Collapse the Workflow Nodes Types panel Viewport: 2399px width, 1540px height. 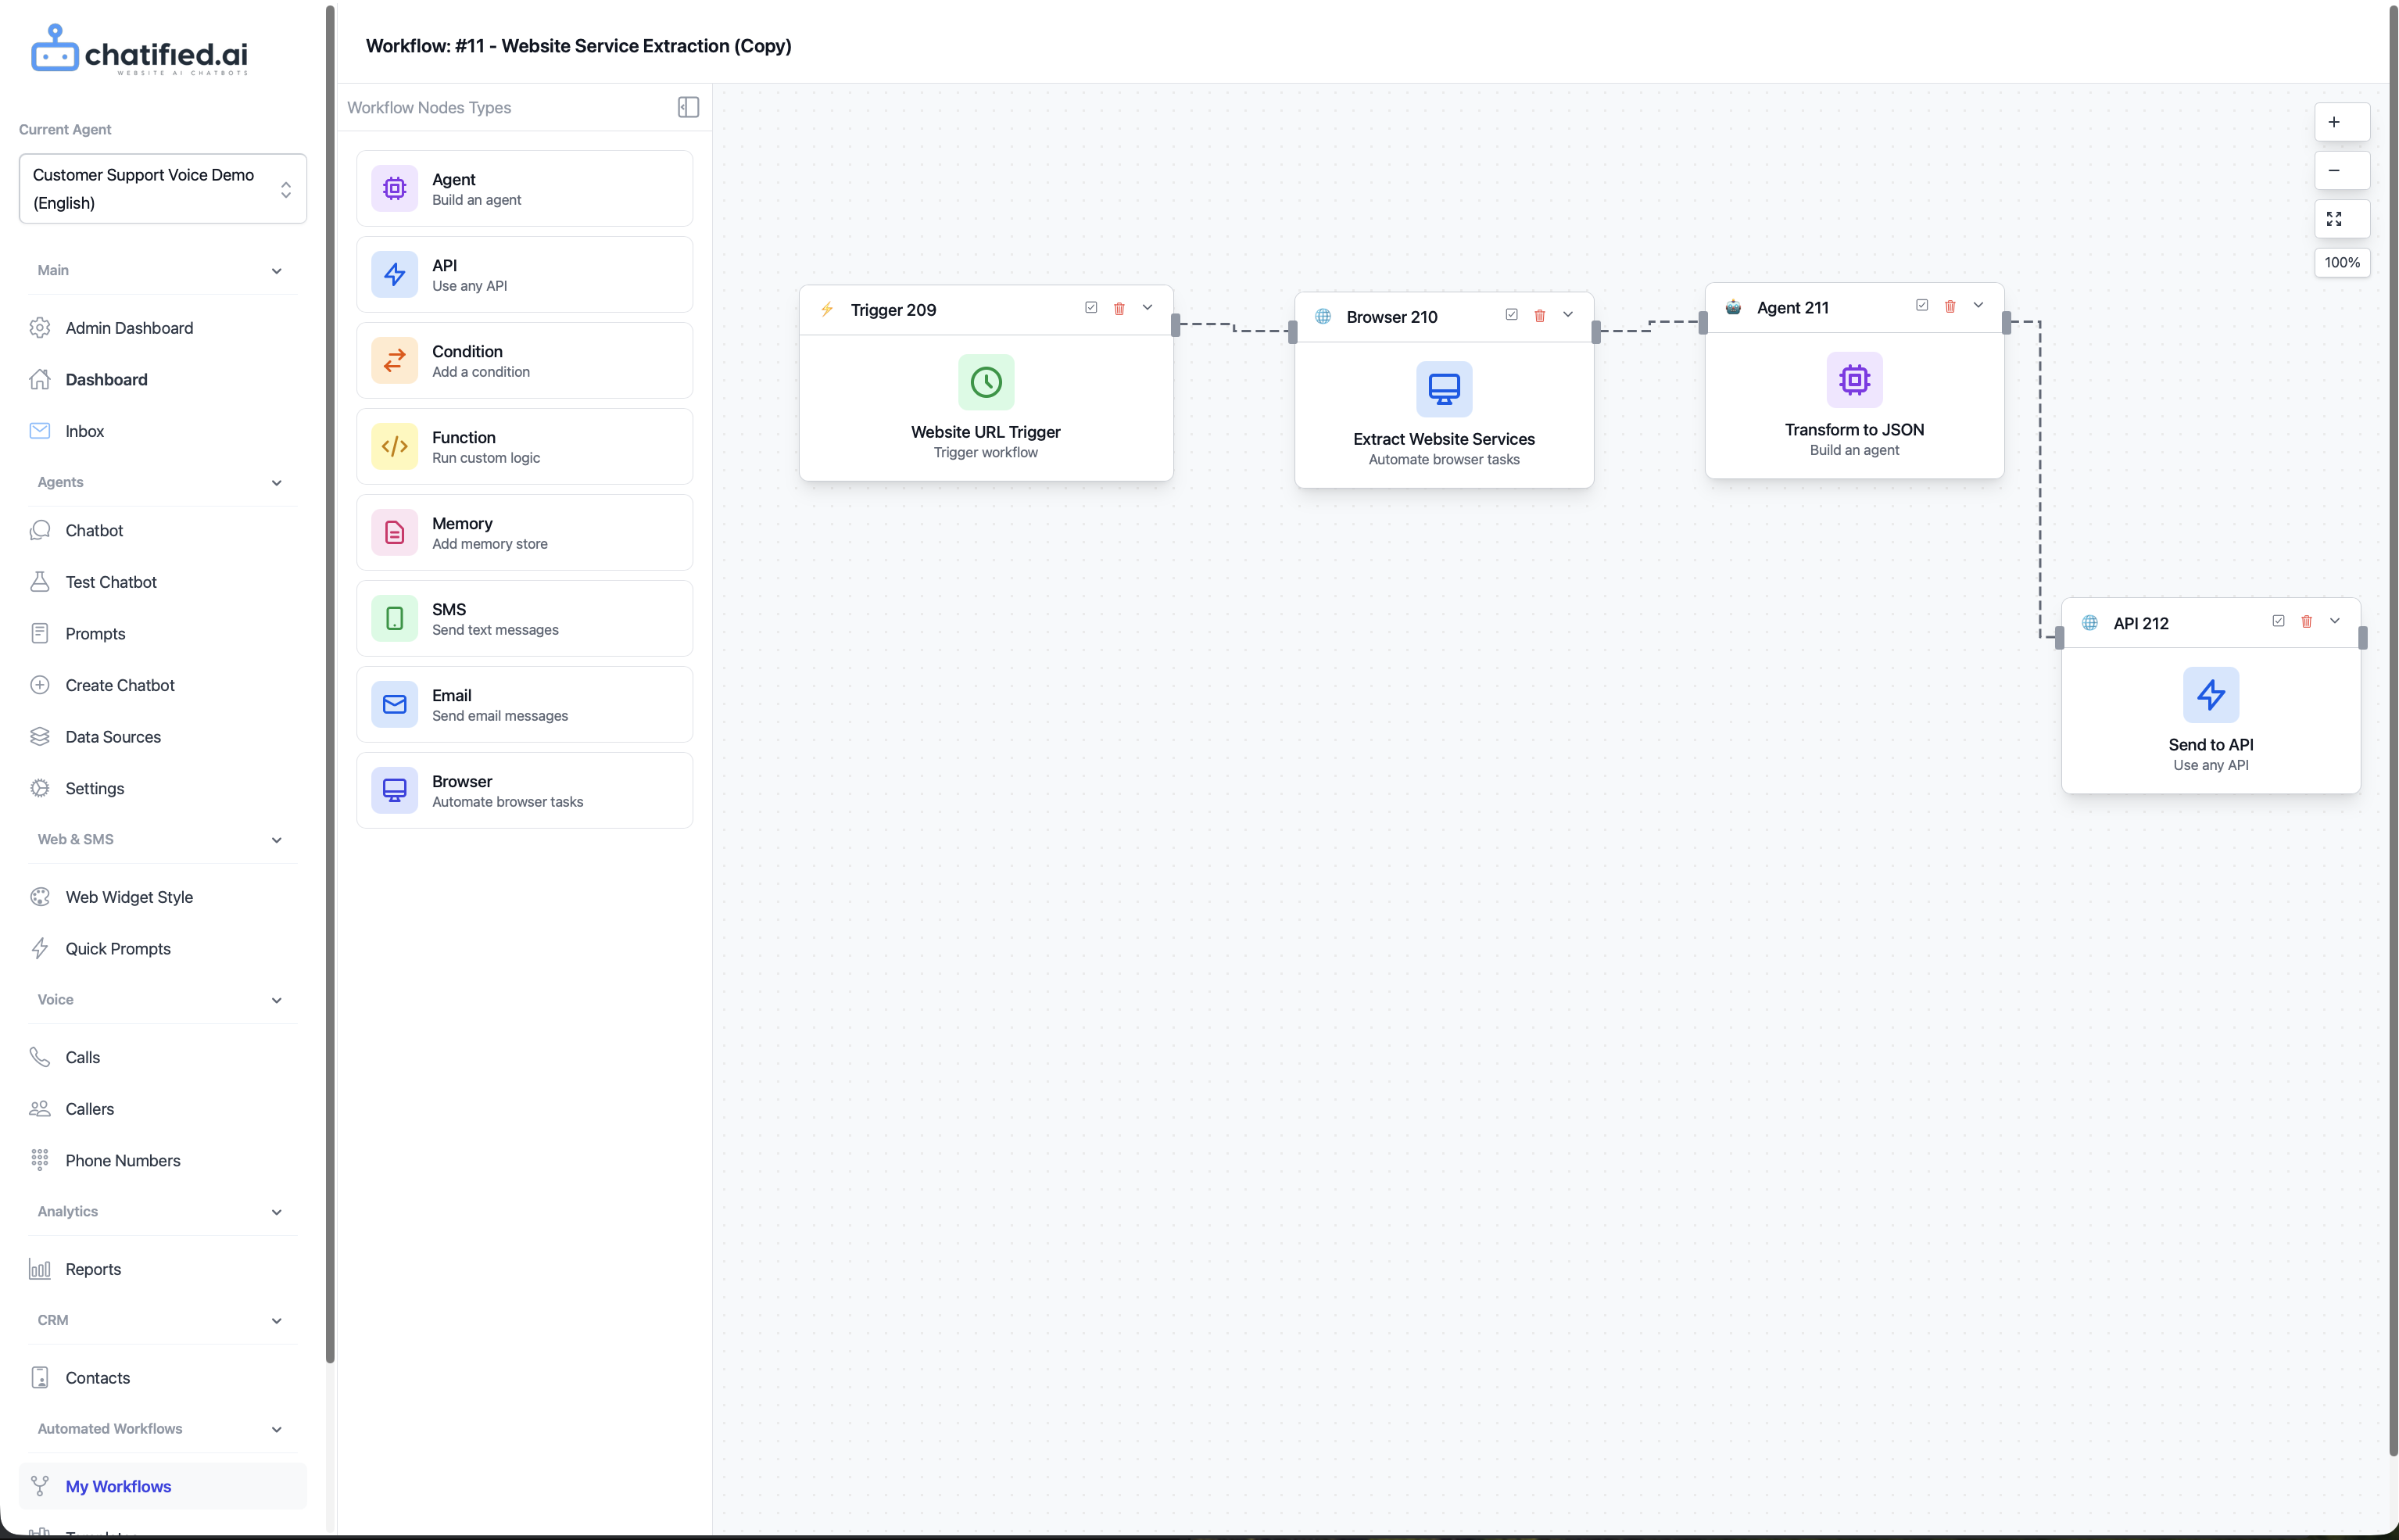tap(688, 107)
